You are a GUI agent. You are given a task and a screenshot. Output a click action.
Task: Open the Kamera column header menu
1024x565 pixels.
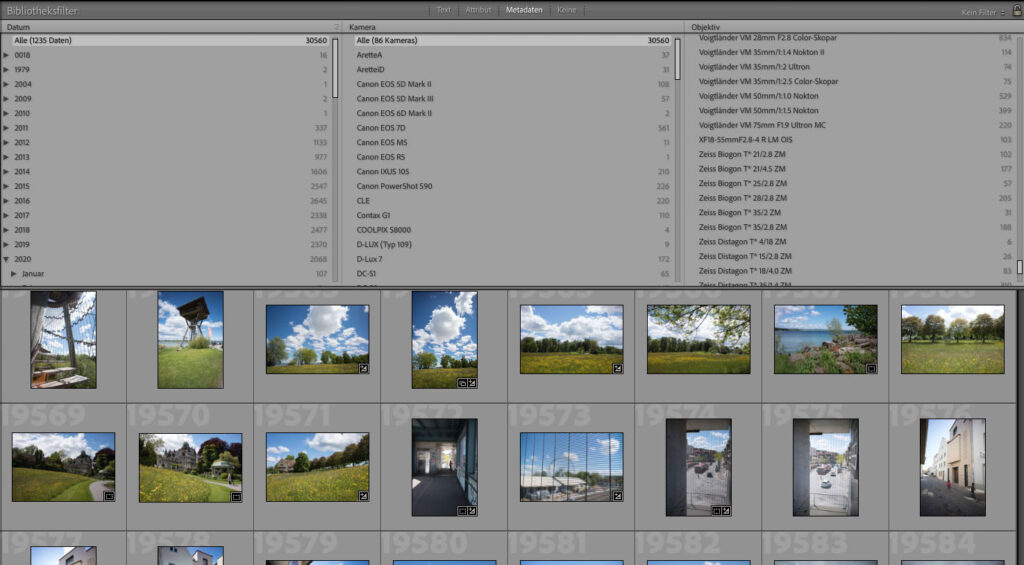coord(362,27)
